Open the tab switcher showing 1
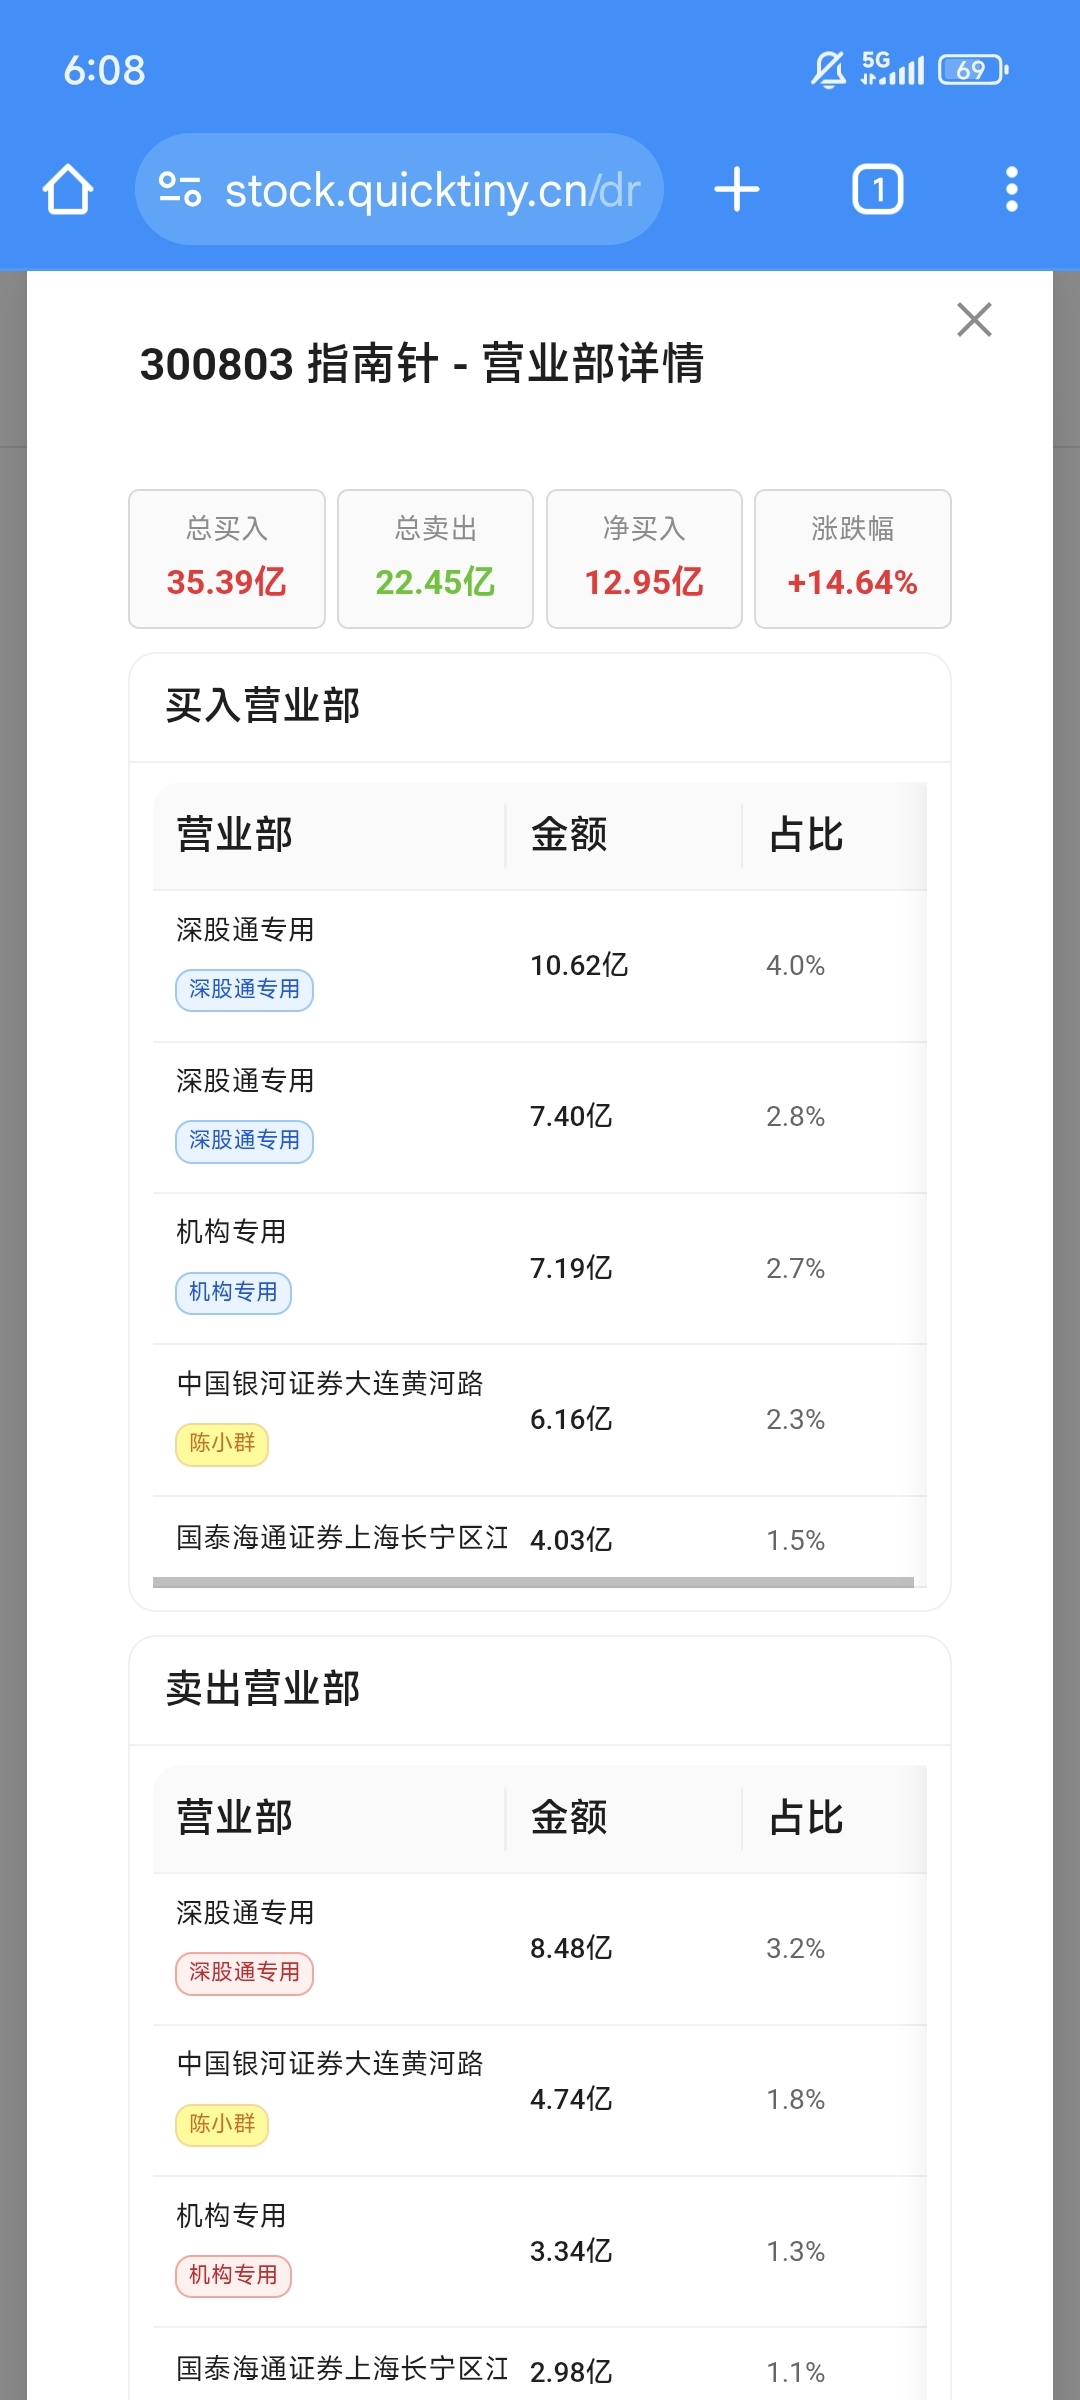Viewport: 1080px width, 2400px height. tap(878, 190)
